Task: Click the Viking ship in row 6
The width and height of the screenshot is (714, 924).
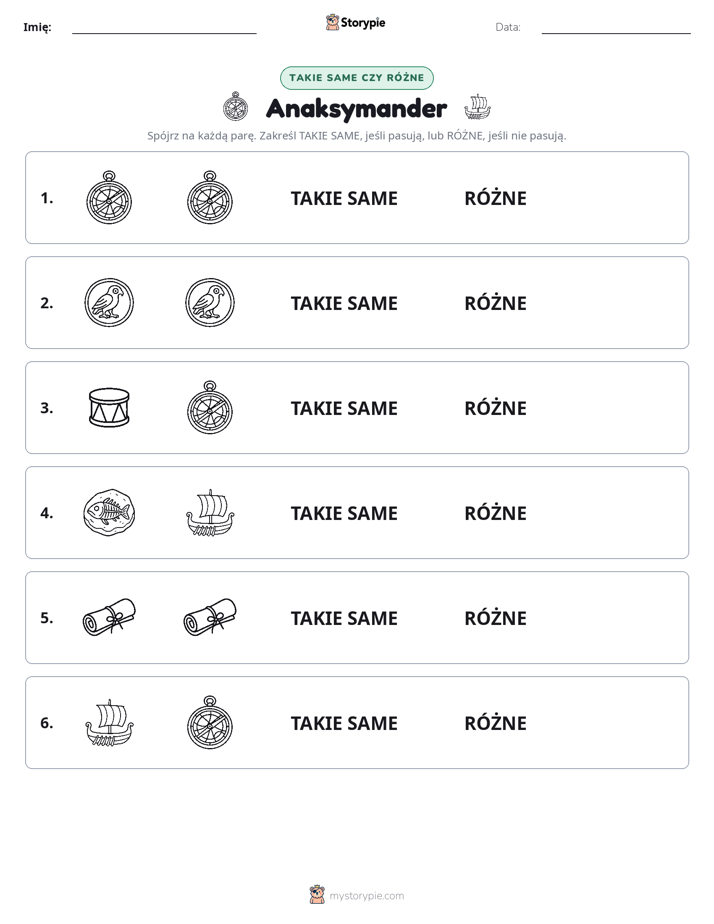Action: (109, 722)
